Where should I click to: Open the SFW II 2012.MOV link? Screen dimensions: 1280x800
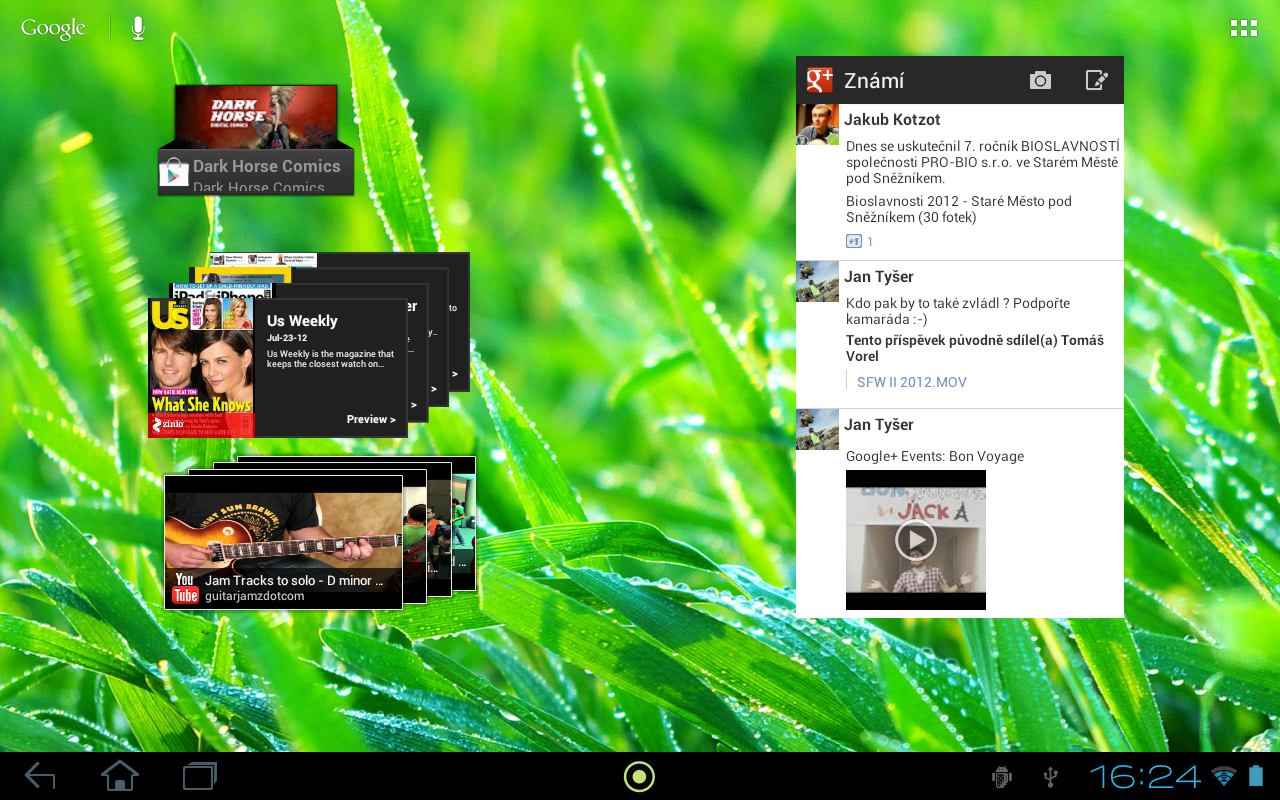[911, 381]
